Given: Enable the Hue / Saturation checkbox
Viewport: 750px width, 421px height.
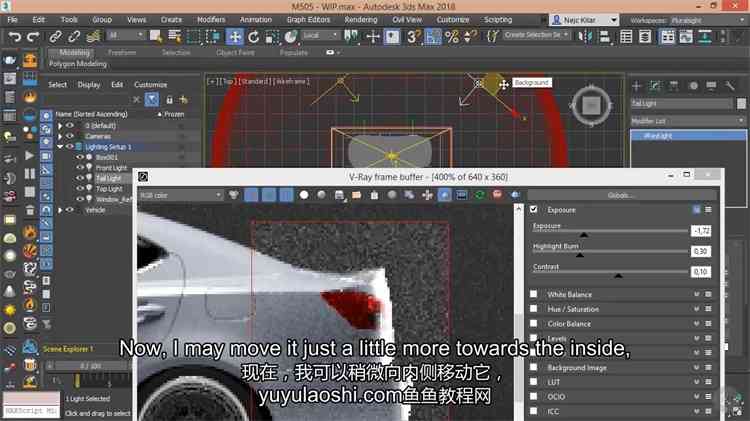Looking at the screenshot, I should (534, 309).
